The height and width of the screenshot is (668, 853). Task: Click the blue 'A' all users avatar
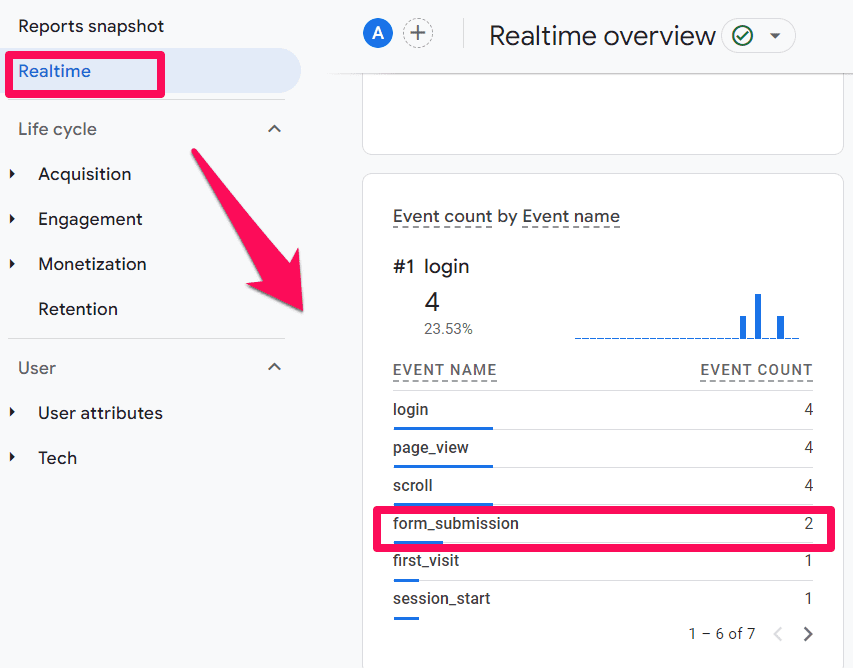point(377,34)
